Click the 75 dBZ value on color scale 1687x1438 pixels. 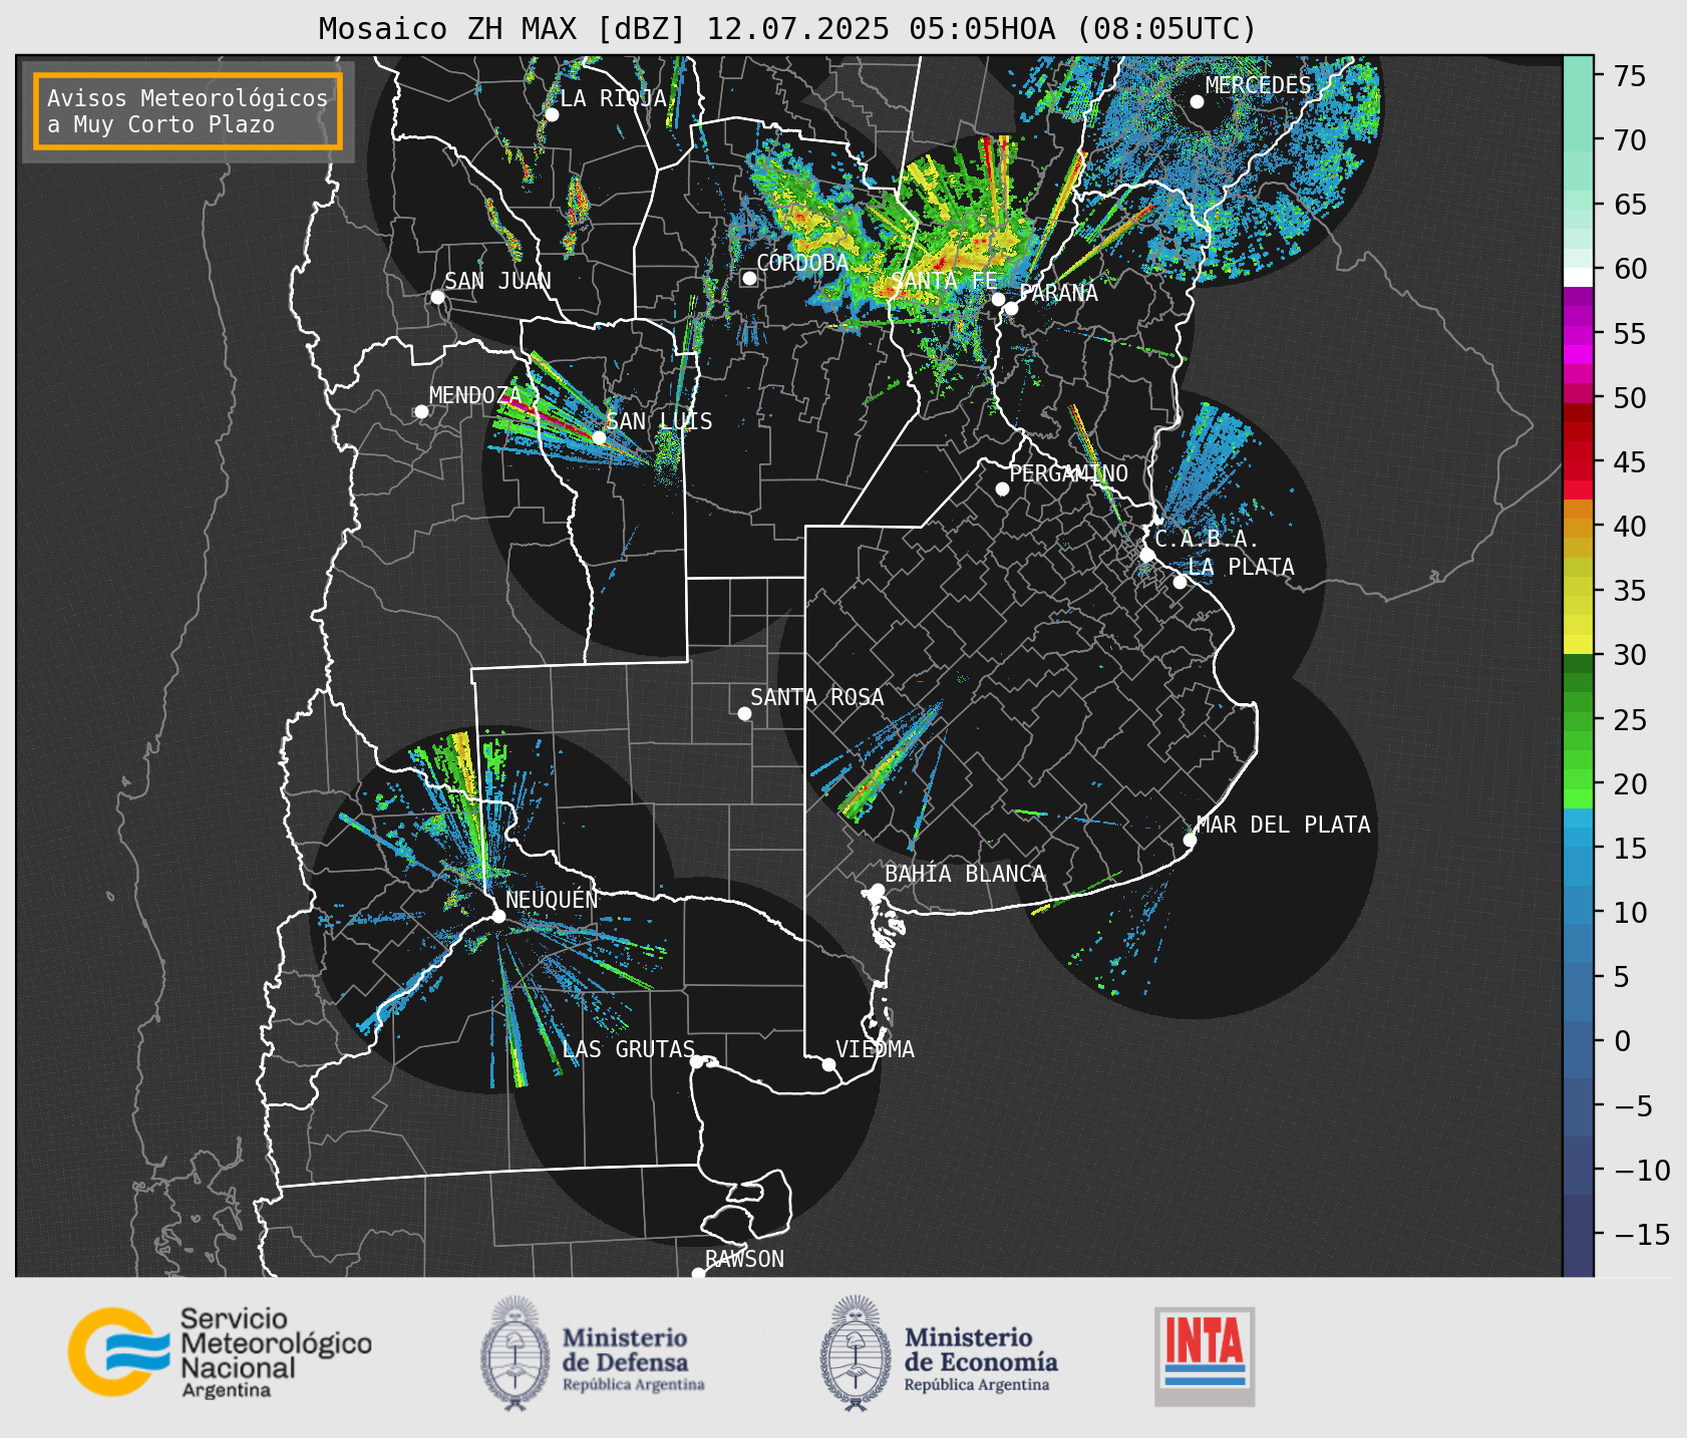click(x=1629, y=76)
